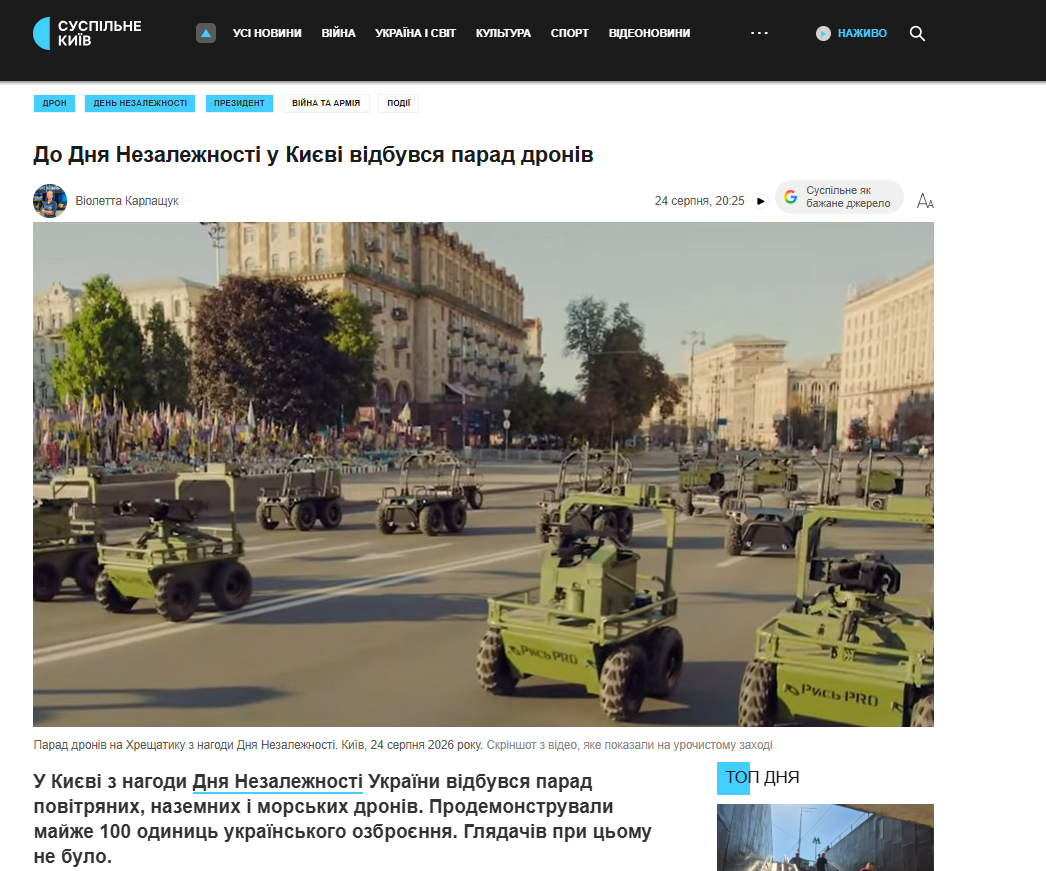Open ВІДЕОНОВИНИ in the navigation
The image size is (1046, 871).
649,33
